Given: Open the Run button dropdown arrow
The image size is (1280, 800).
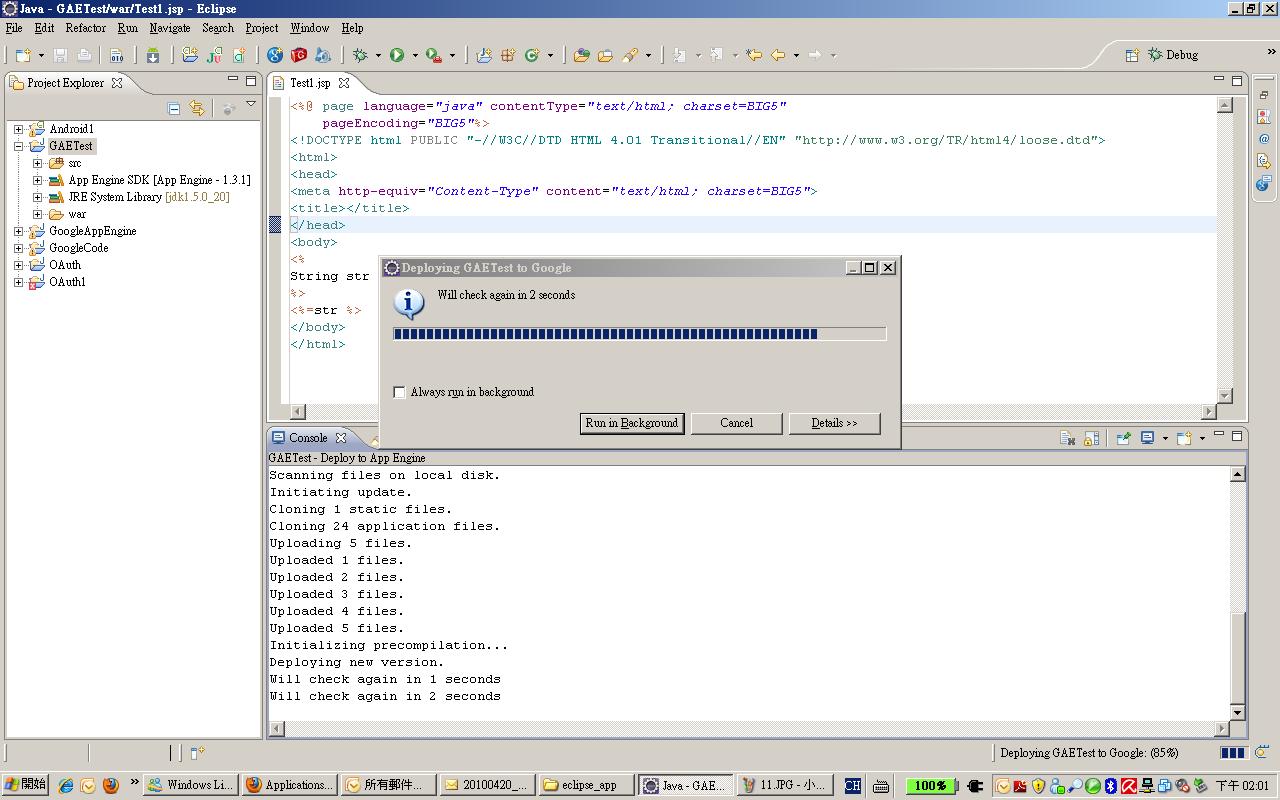Looking at the screenshot, I should (415, 56).
